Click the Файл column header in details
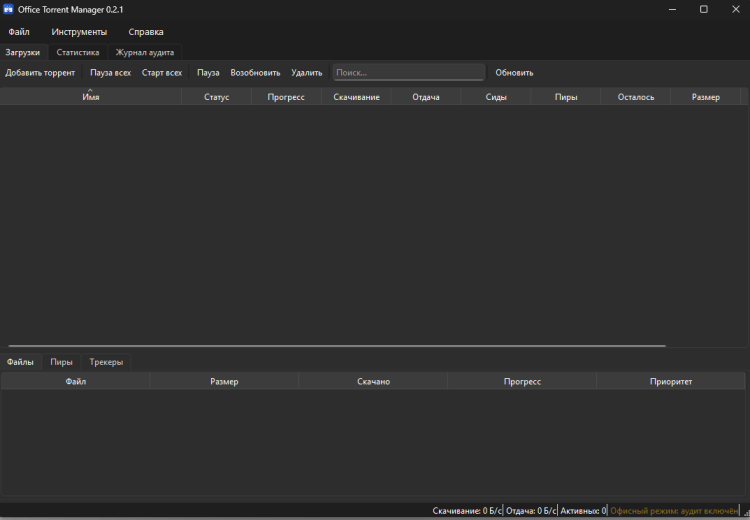Screen dimensions: 750x520 click(76, 381)
